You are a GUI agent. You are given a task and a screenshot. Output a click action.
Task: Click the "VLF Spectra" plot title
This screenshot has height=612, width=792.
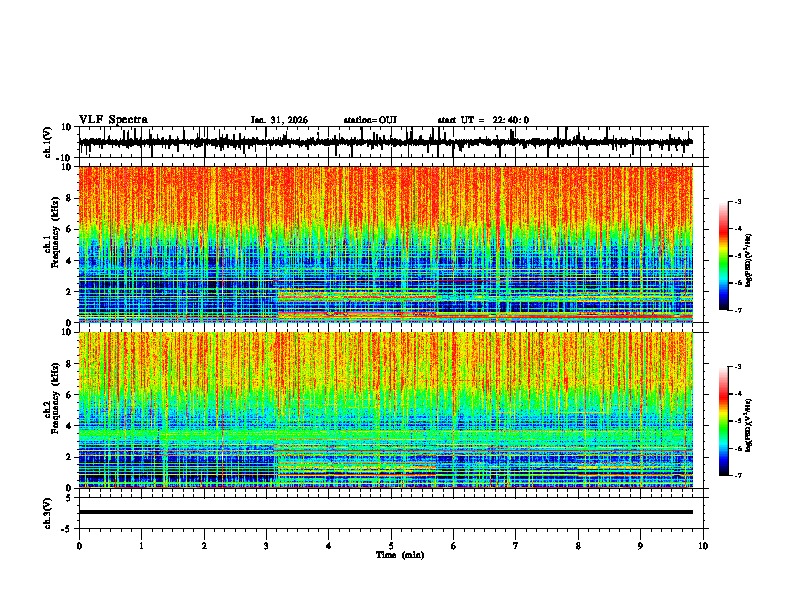point(113,120)
